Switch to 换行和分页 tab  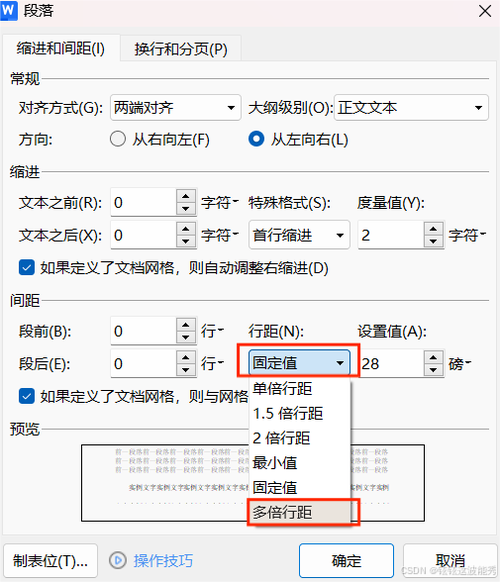pos(181,49)
